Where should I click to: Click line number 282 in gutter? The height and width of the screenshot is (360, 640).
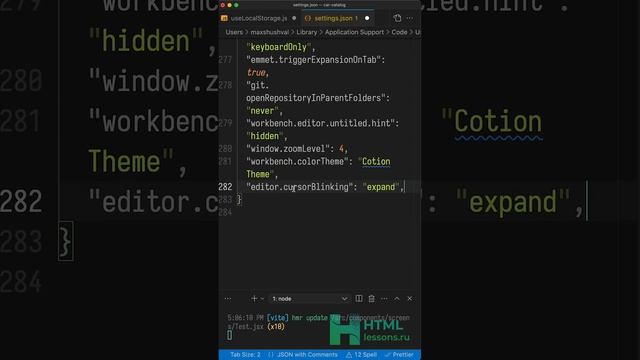pos(225,187)
